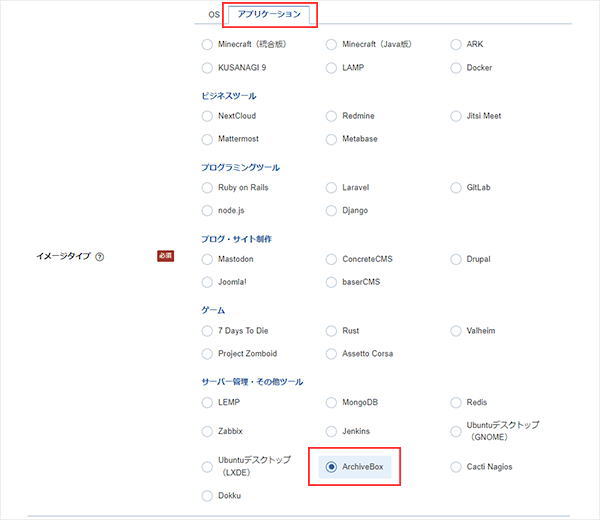The image size is (600, 520).
Task: Click the イメージタイプ field label
Action: [63, 256]
